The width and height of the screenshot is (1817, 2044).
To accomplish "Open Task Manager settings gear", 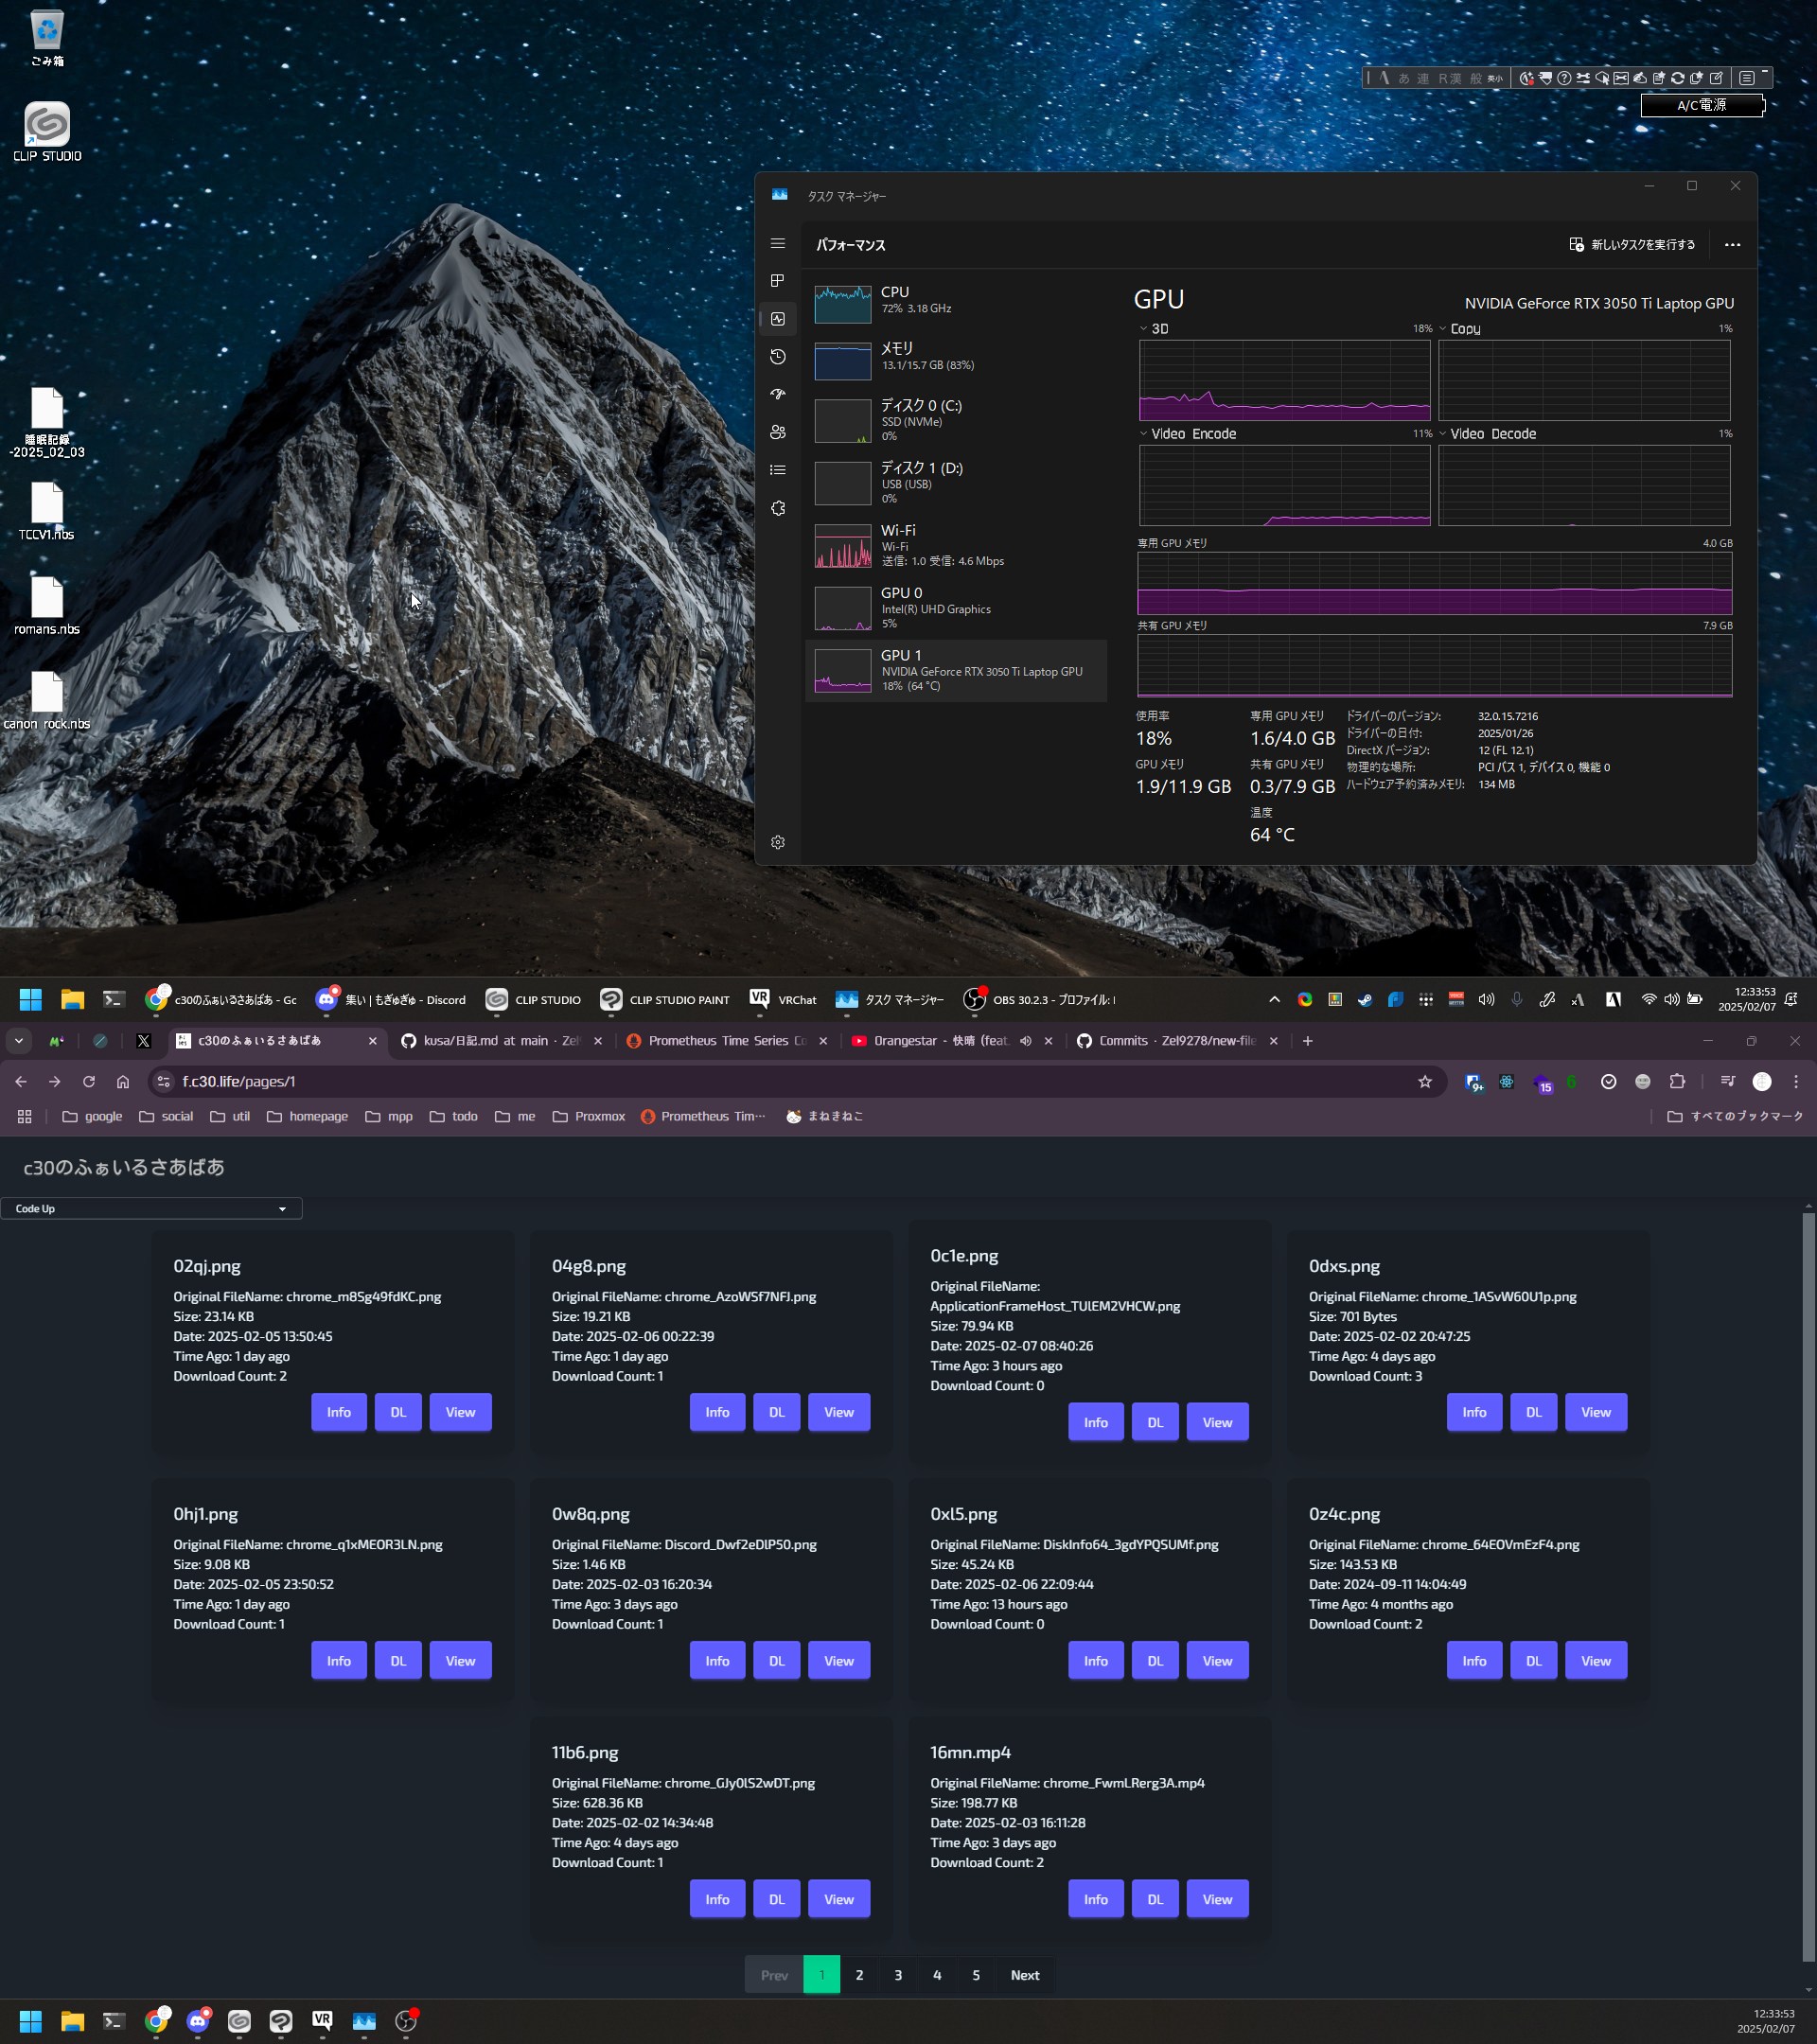I will [778, 842].
